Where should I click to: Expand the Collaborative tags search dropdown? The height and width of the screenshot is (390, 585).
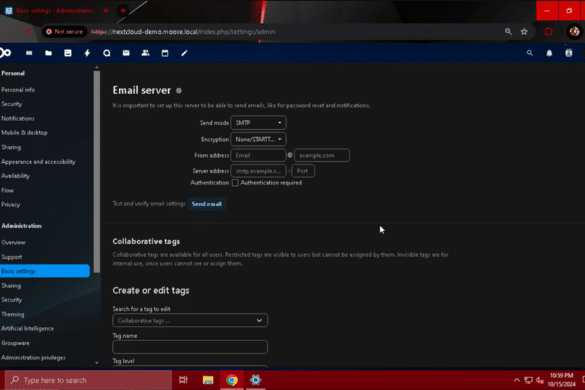190,321
